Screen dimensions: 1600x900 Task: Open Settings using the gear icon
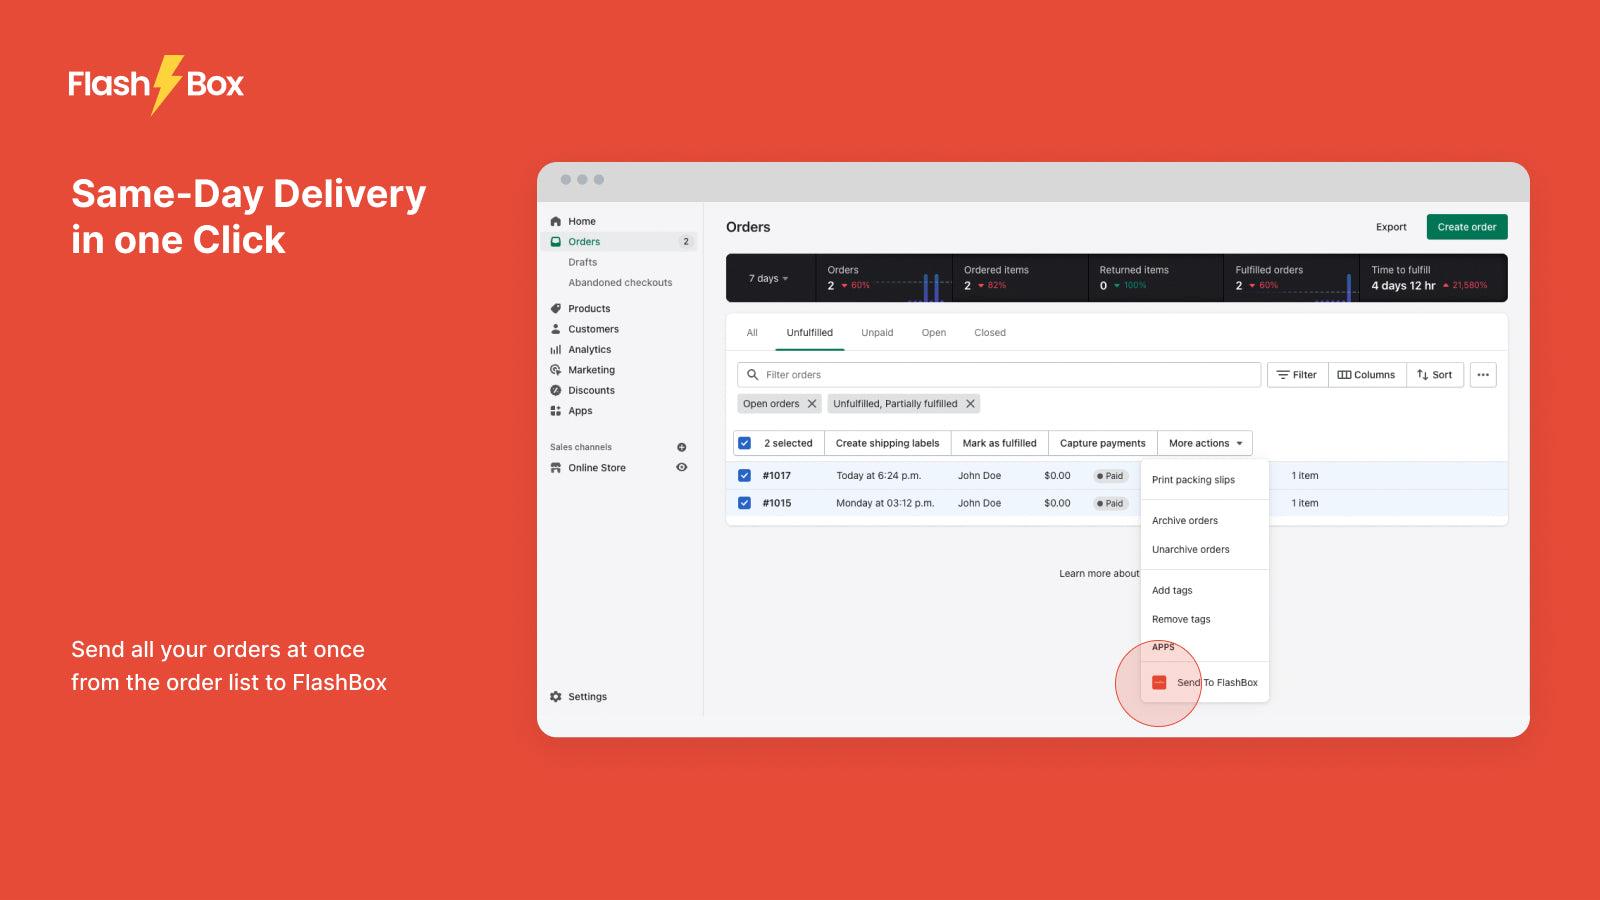tap(556, 696)
